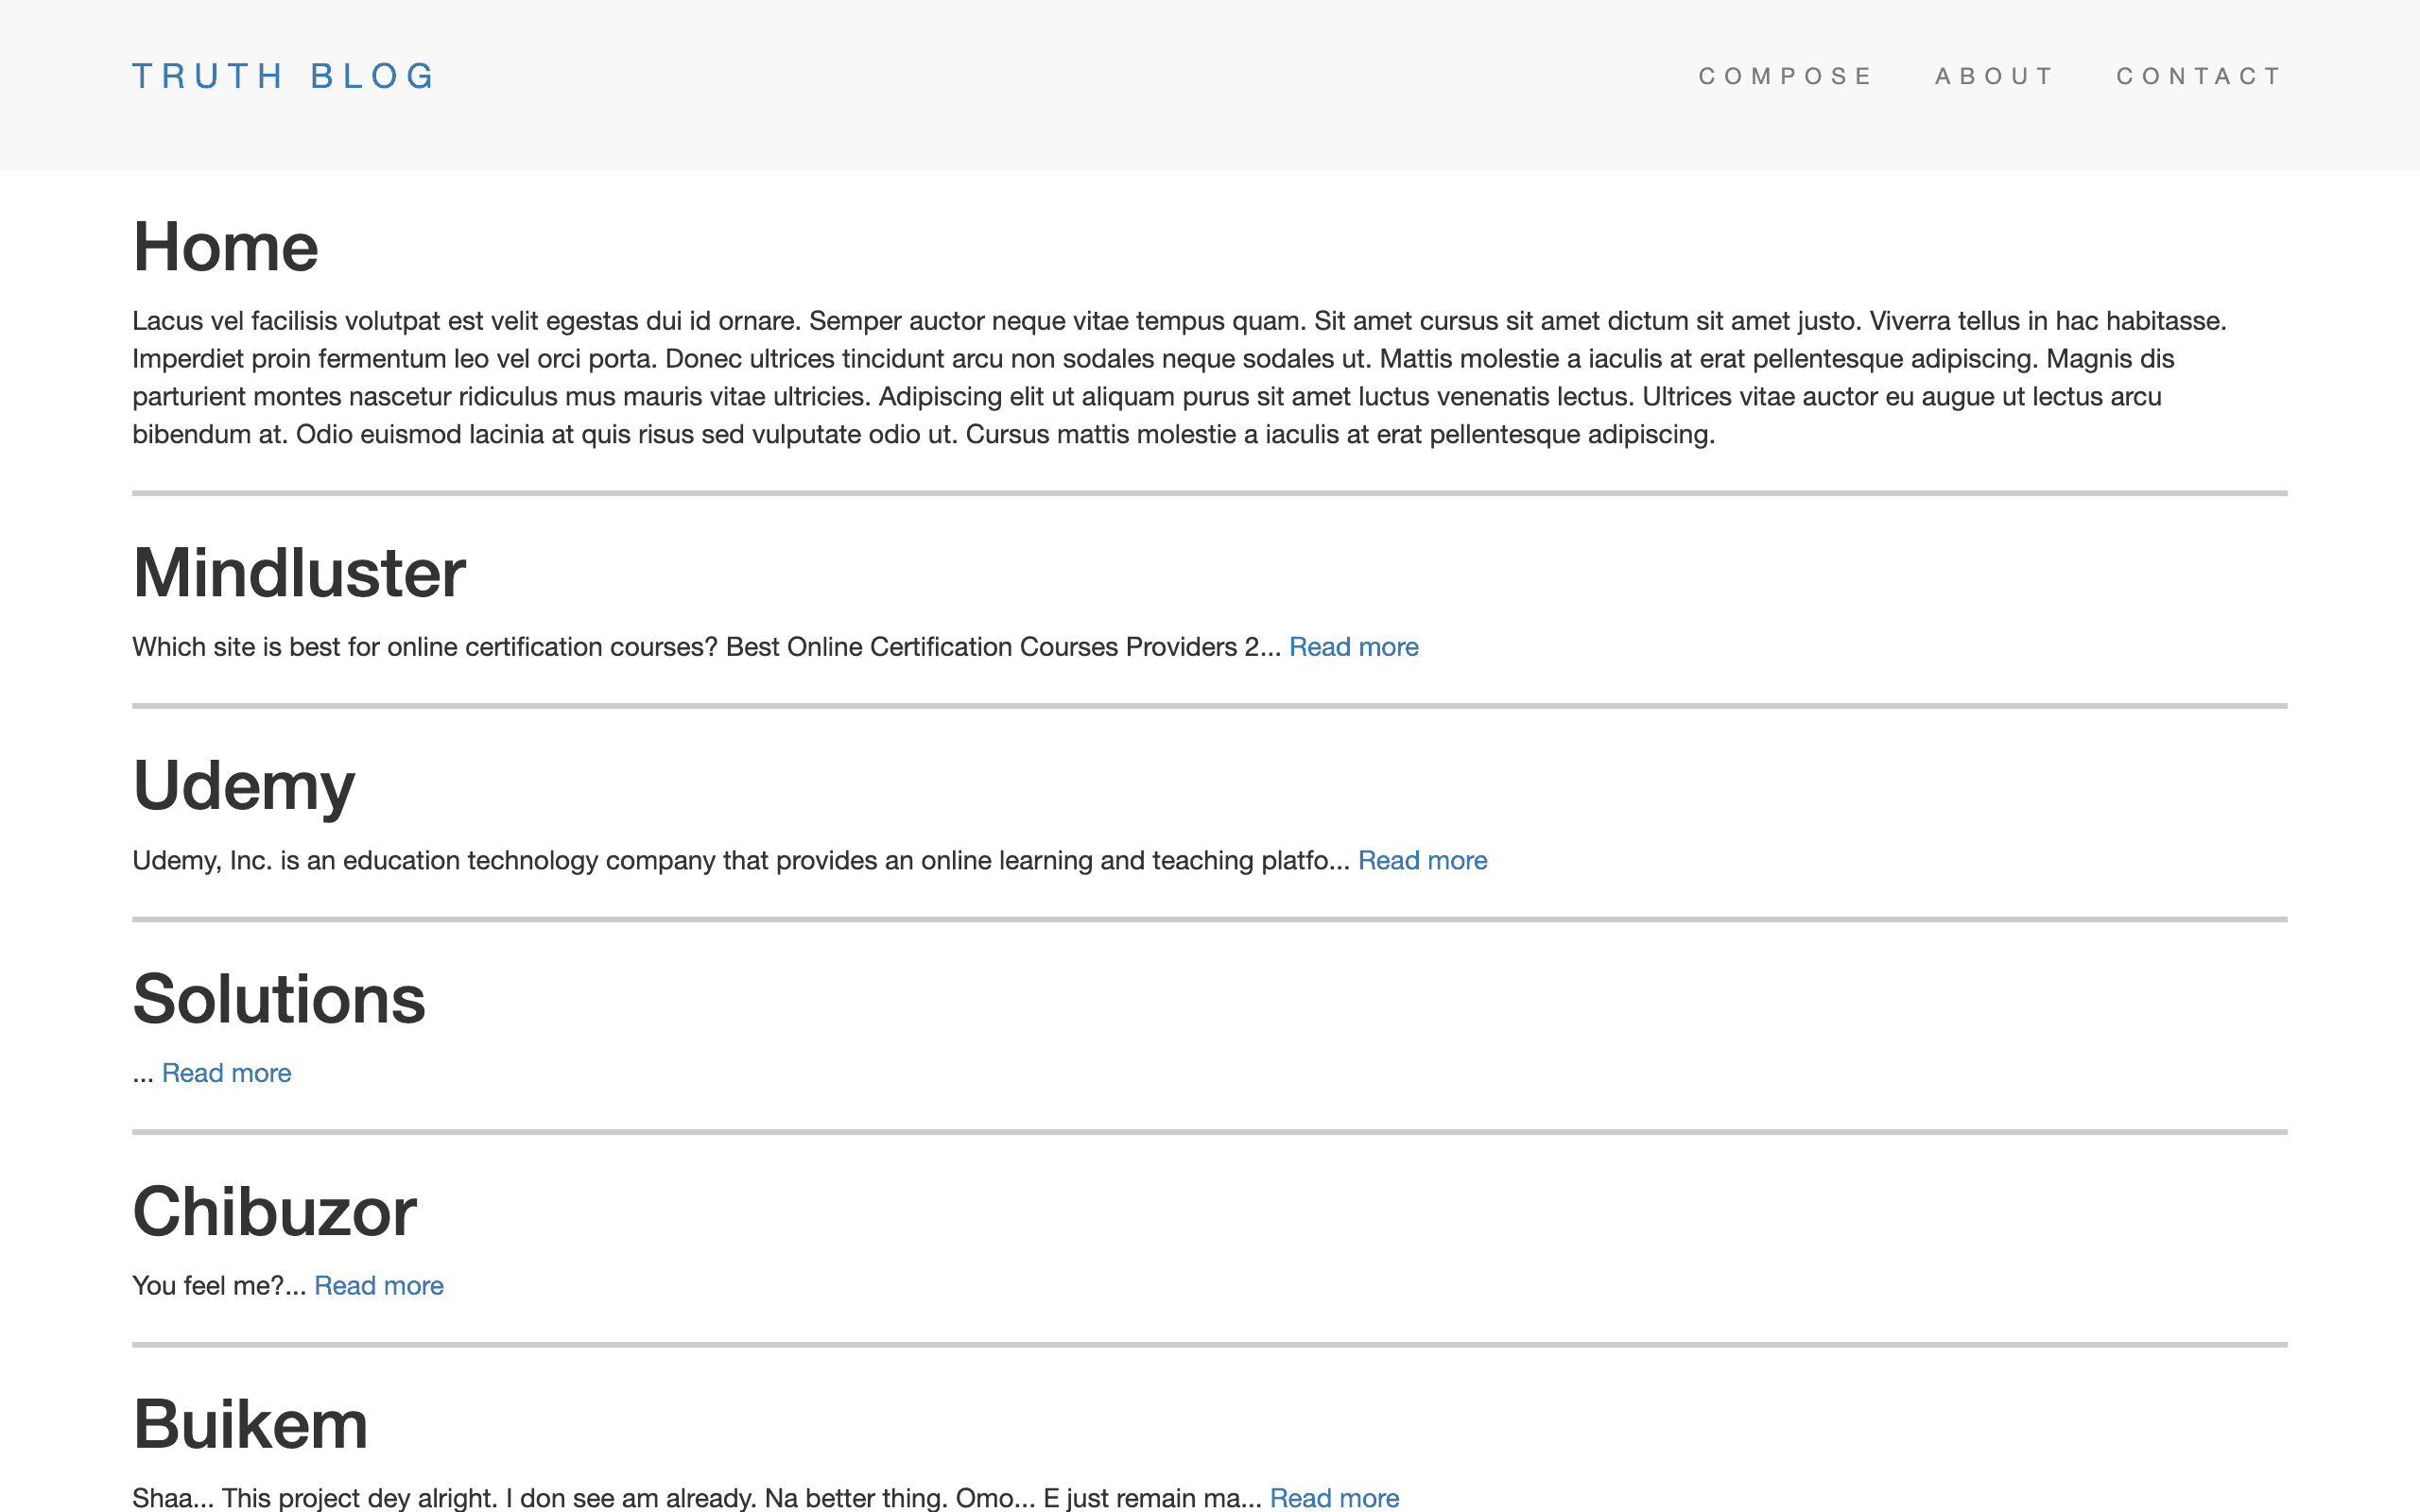Open Read more for Buikem post
The image size is (2420, 1512).
pyautogui.click(x=1334, y=1497)
